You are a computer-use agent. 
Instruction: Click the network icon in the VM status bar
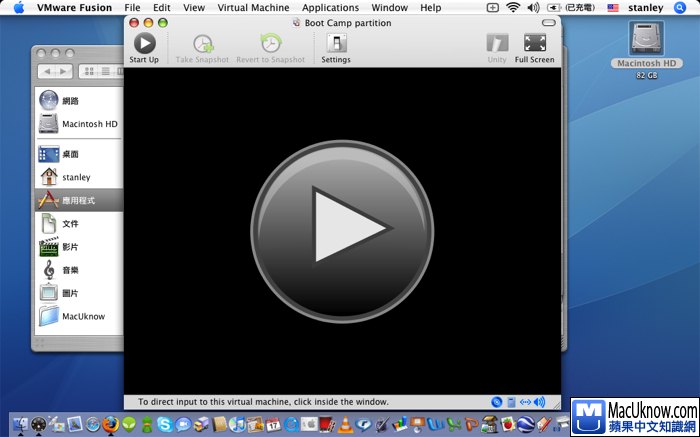click(x=526, y=402)
